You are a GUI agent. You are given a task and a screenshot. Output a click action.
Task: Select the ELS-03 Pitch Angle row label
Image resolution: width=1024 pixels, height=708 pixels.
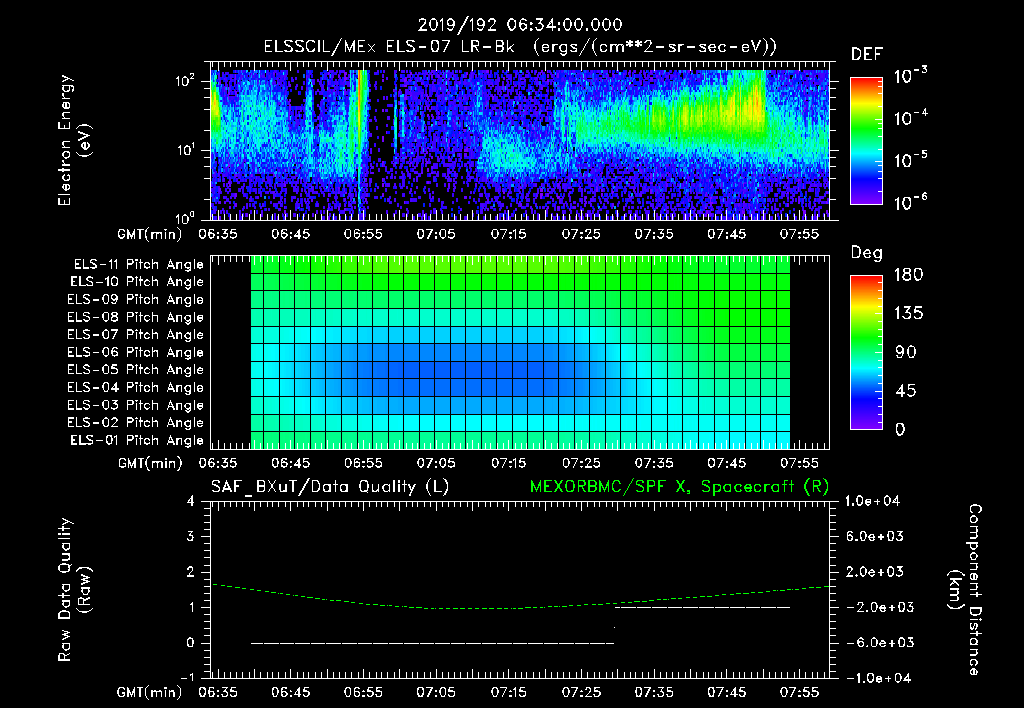click(x=136, y=405)
